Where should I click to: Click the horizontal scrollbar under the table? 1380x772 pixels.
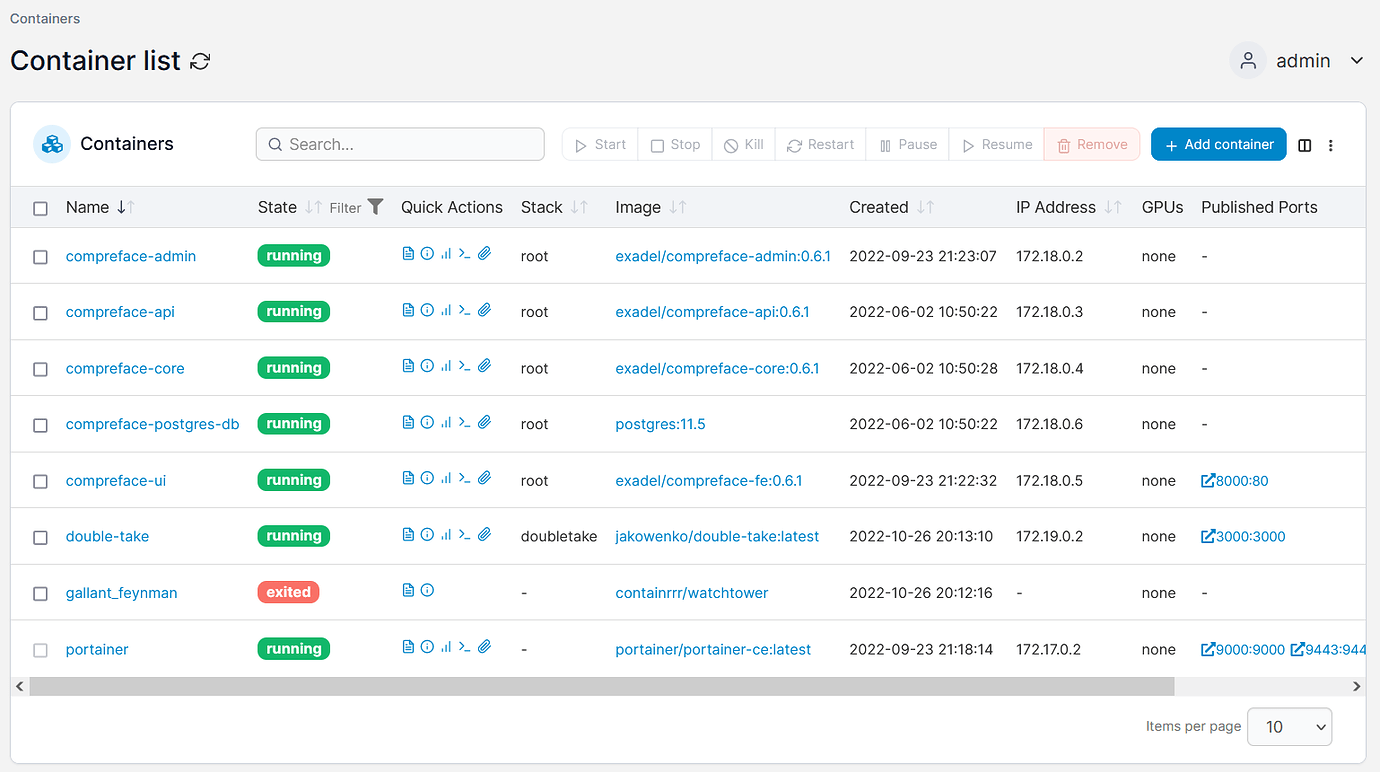coord(600,686)
